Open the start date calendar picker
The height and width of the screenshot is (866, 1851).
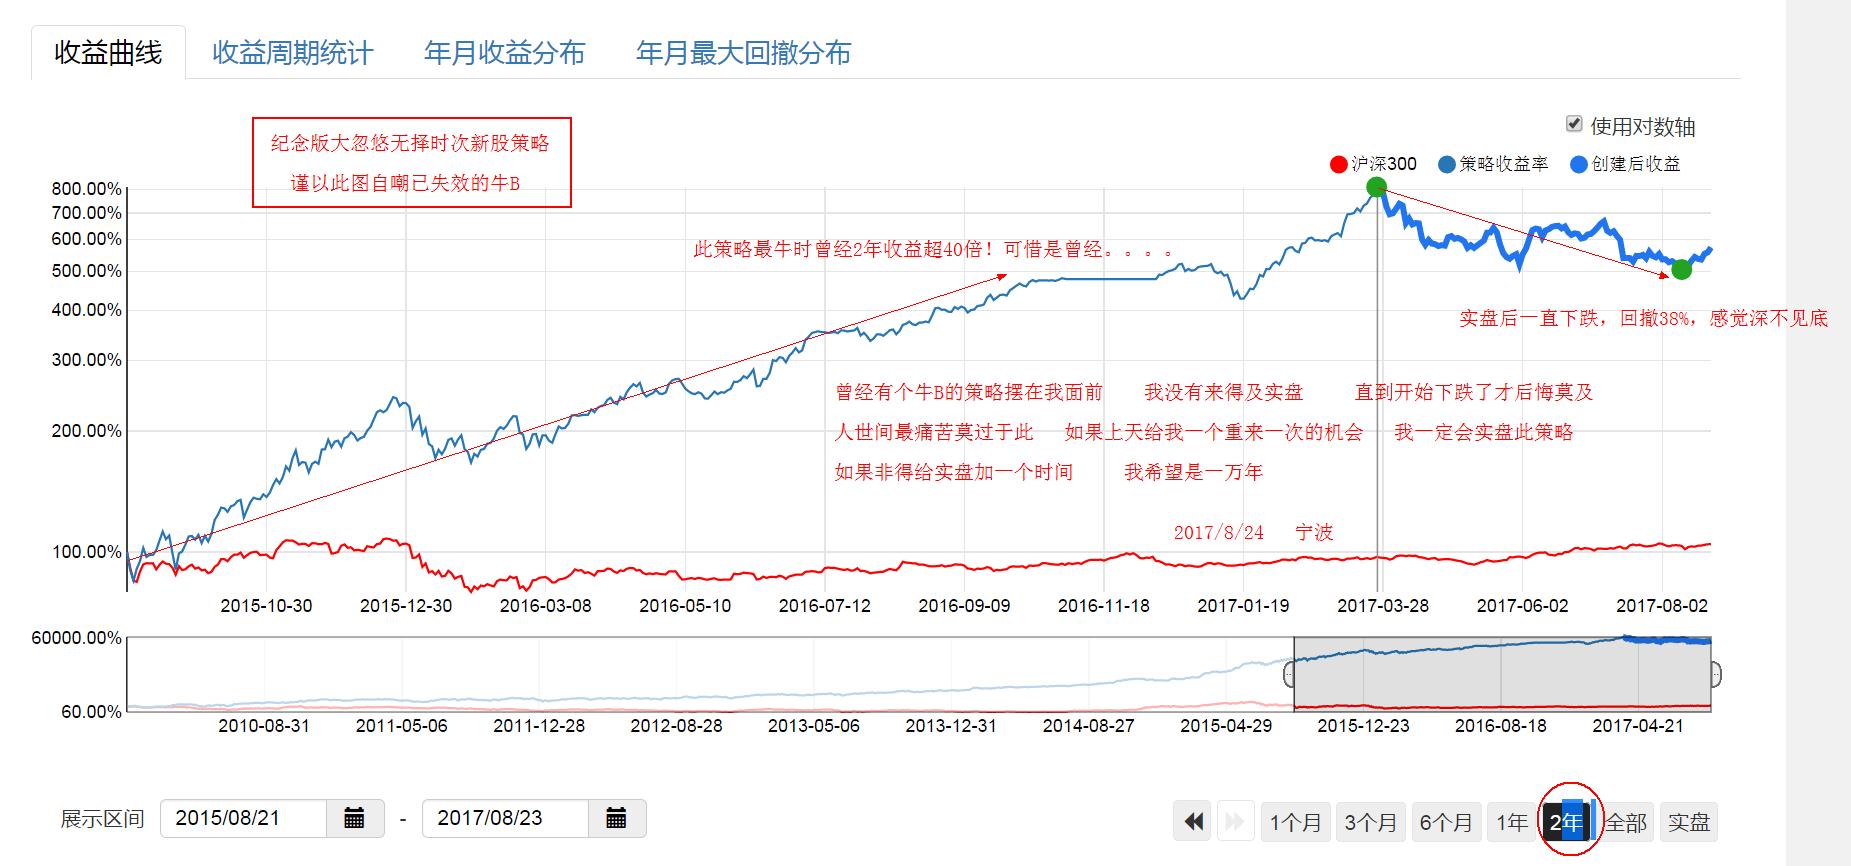(x=355, y=818)
